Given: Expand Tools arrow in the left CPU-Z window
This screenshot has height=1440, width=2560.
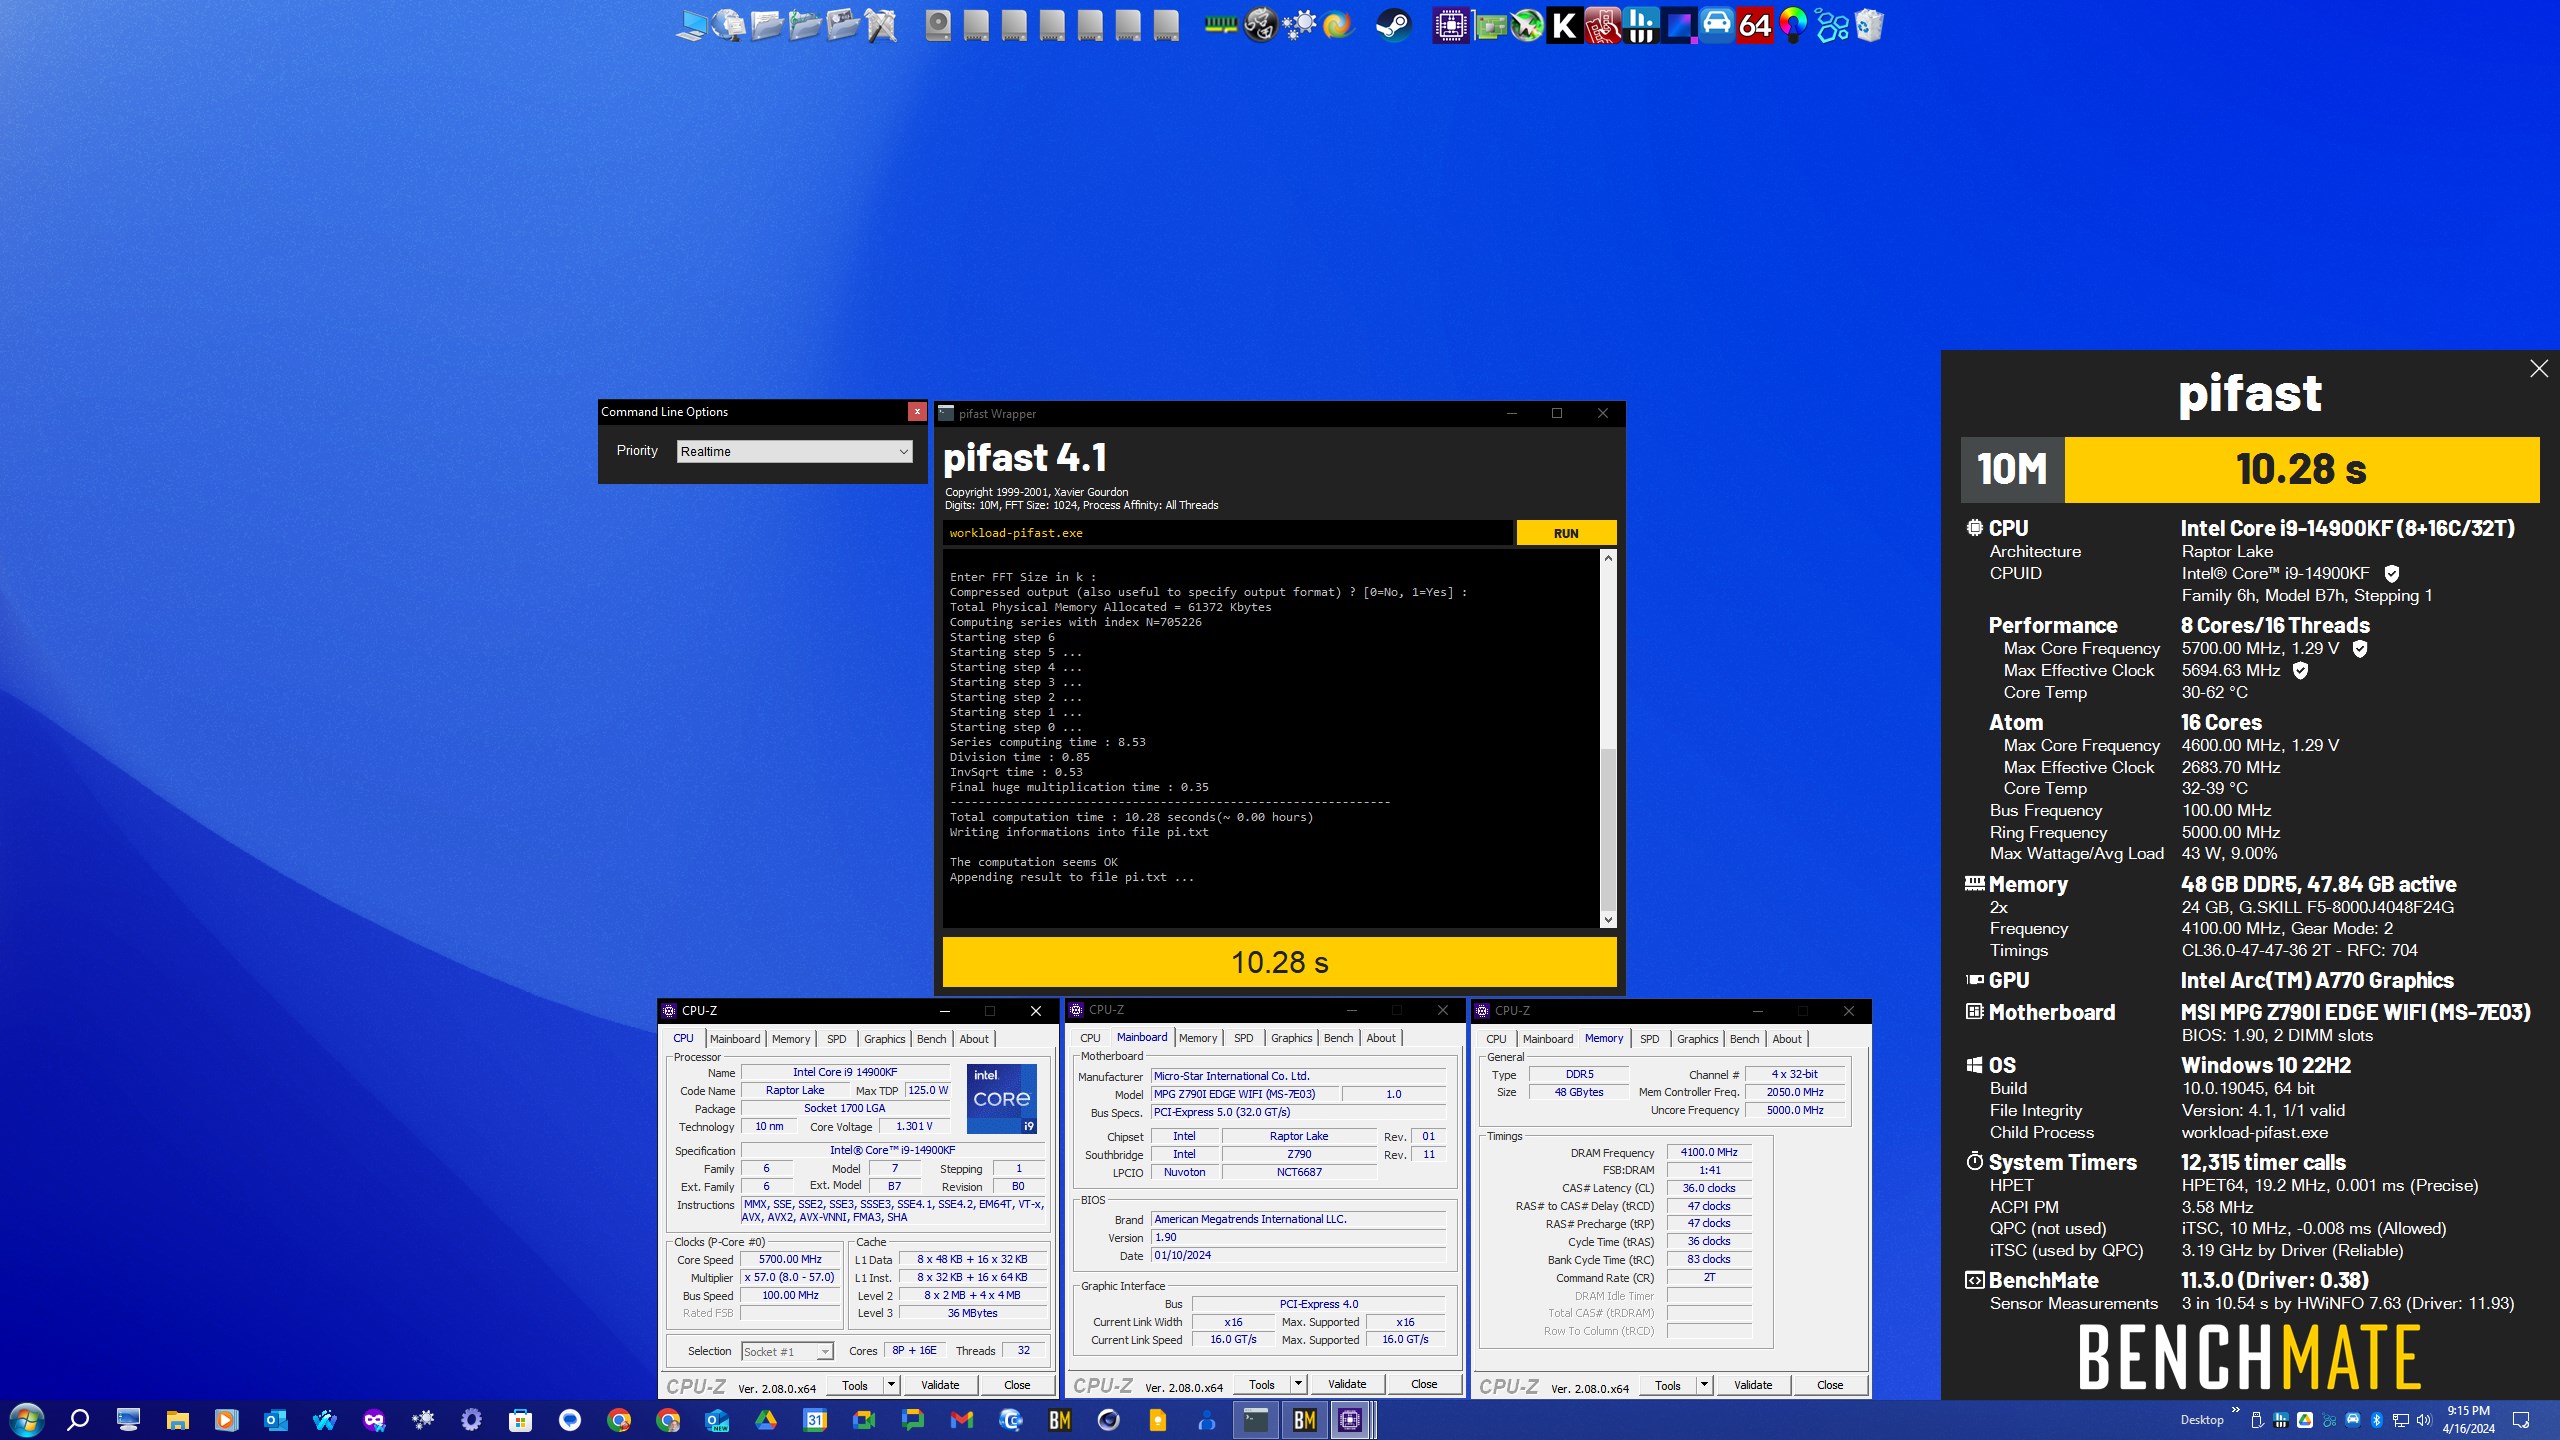Looking at the screenshot, I should [891, 1385].
